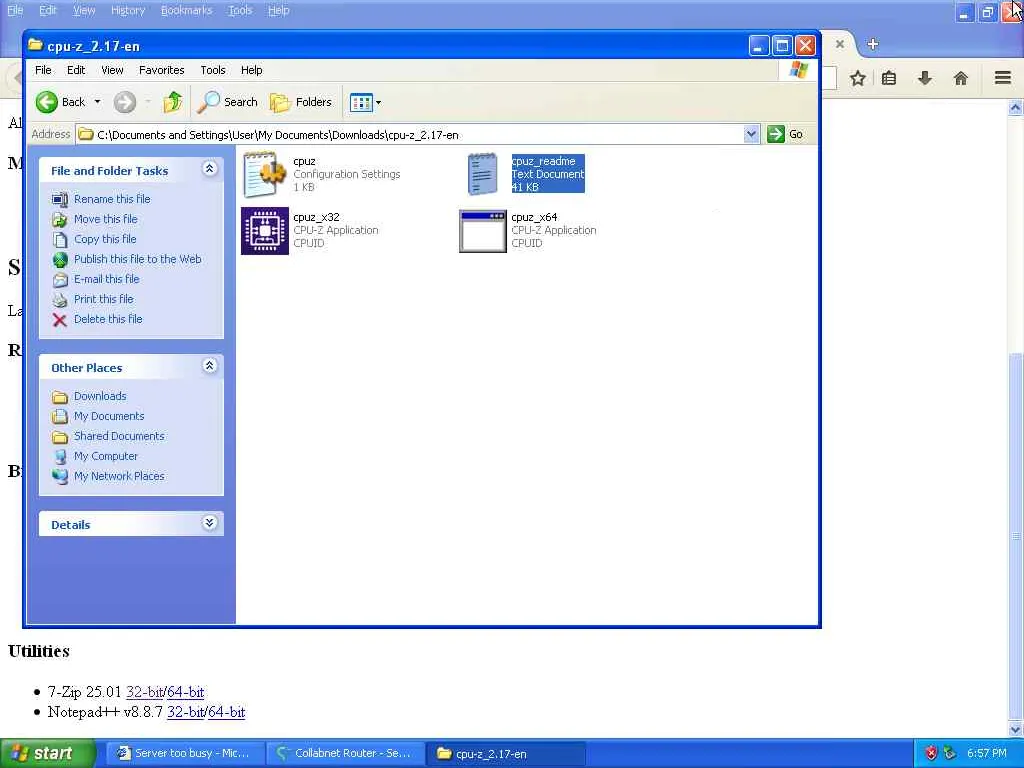Open Shared Documents in Other Places
This screenshot has width=1024, height=768.
[119, 436]
